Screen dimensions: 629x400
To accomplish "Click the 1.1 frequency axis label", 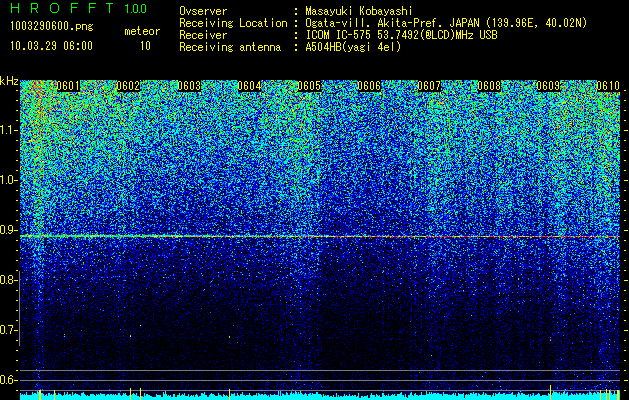I will (x=7, y=130).
